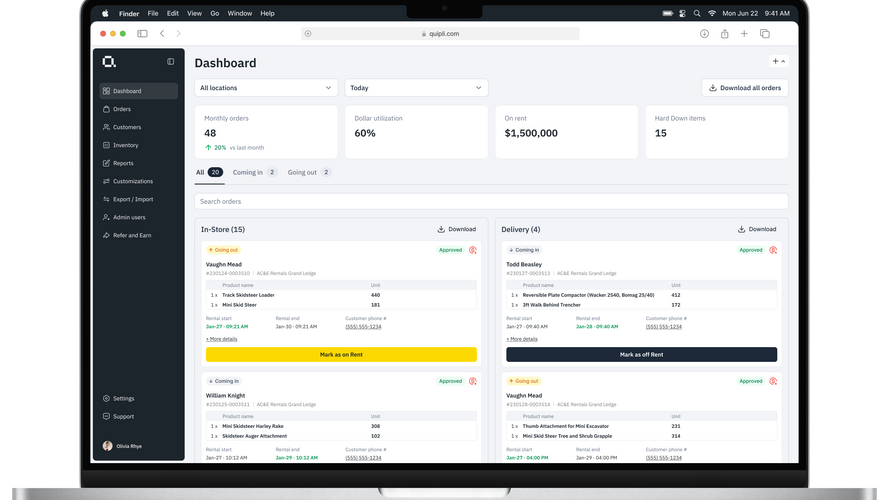The height and width of the screenshot is (500, 889).
Task: Click the Safari share icon
Action: [x=725, y=33]
